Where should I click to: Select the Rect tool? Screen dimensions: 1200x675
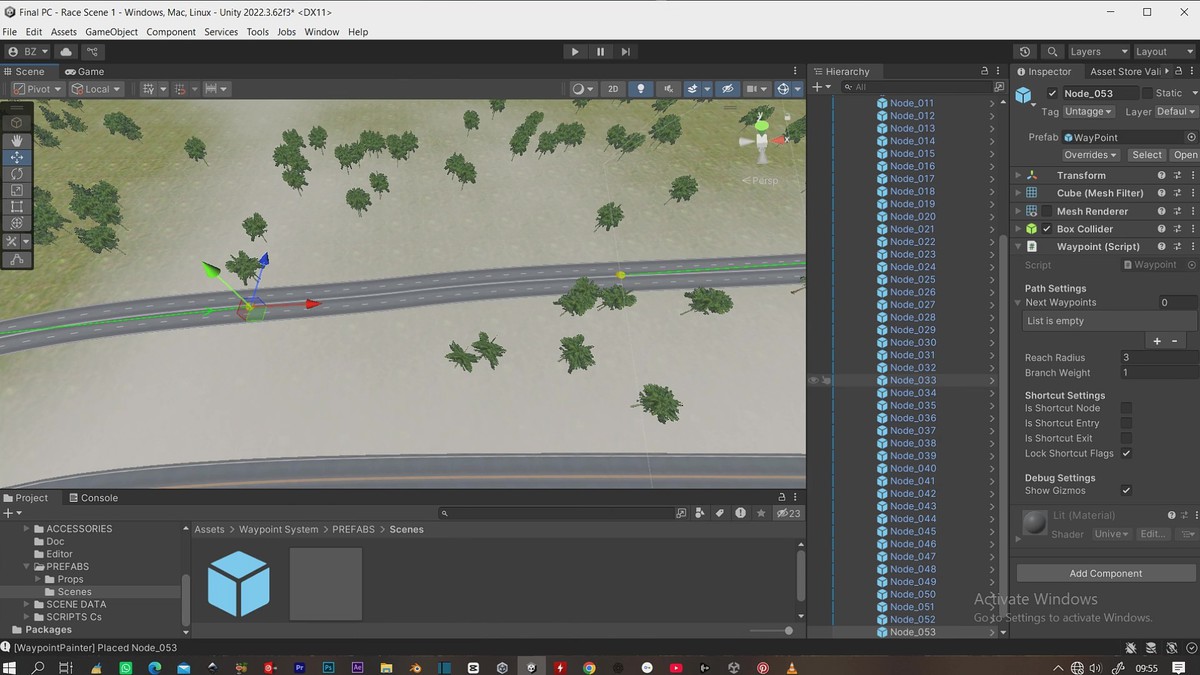point(17,207)
